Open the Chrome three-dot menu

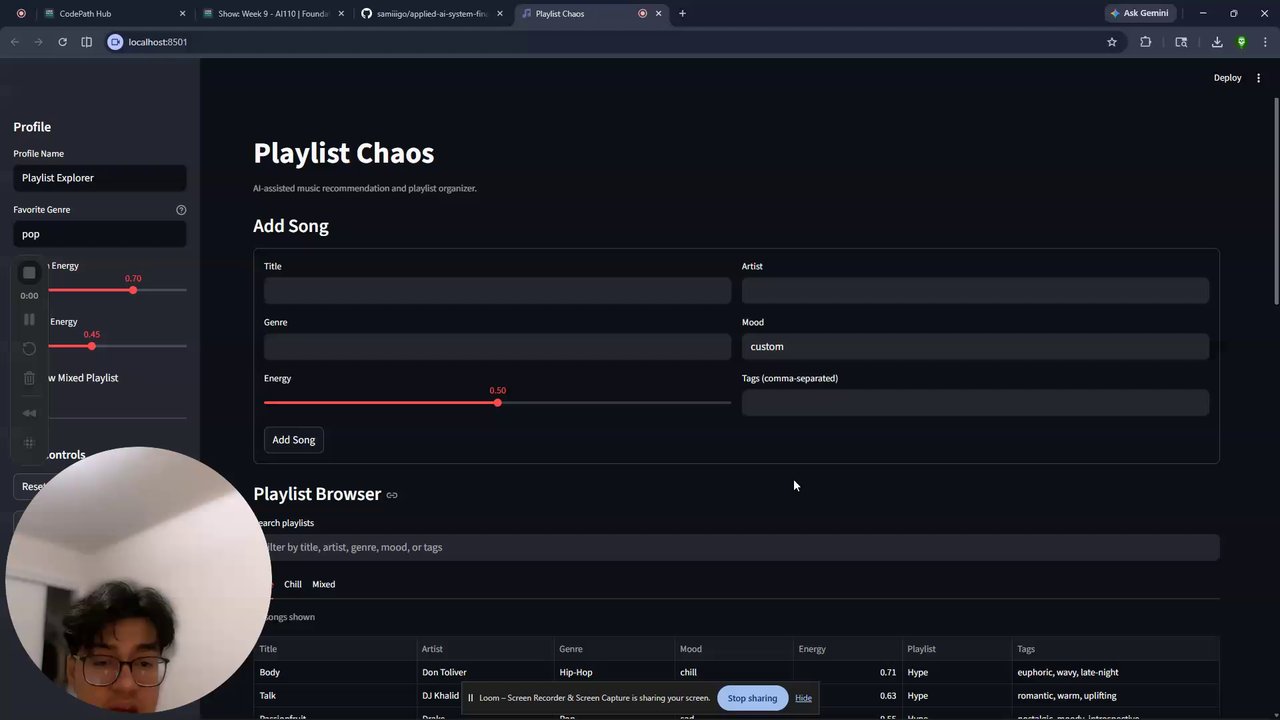click(1264, 42)
